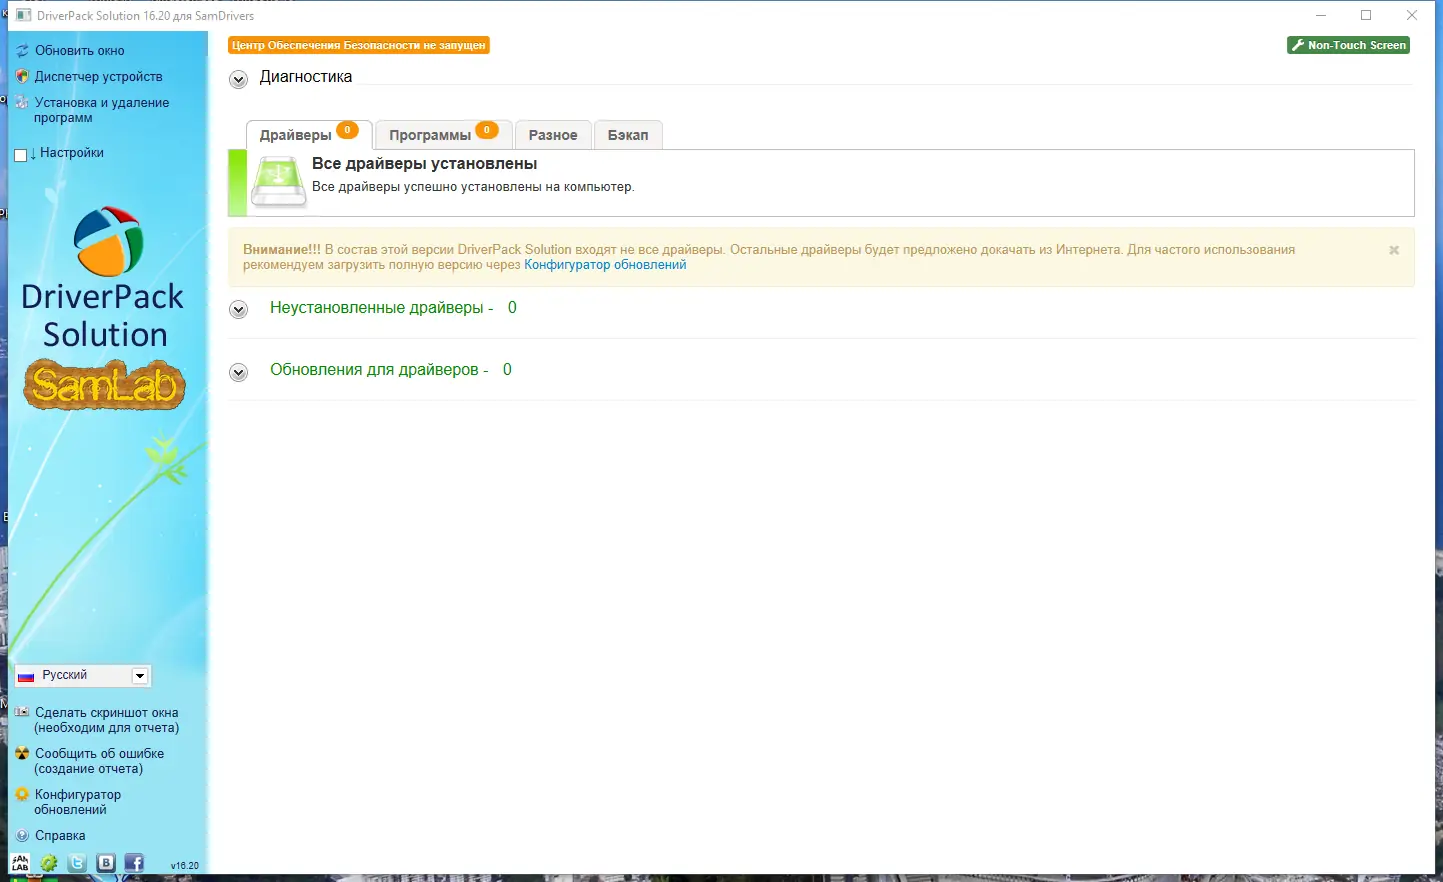Click the v16.20 version label
The height and width of the screenshot is (882, 1443).
pos(185,866)
